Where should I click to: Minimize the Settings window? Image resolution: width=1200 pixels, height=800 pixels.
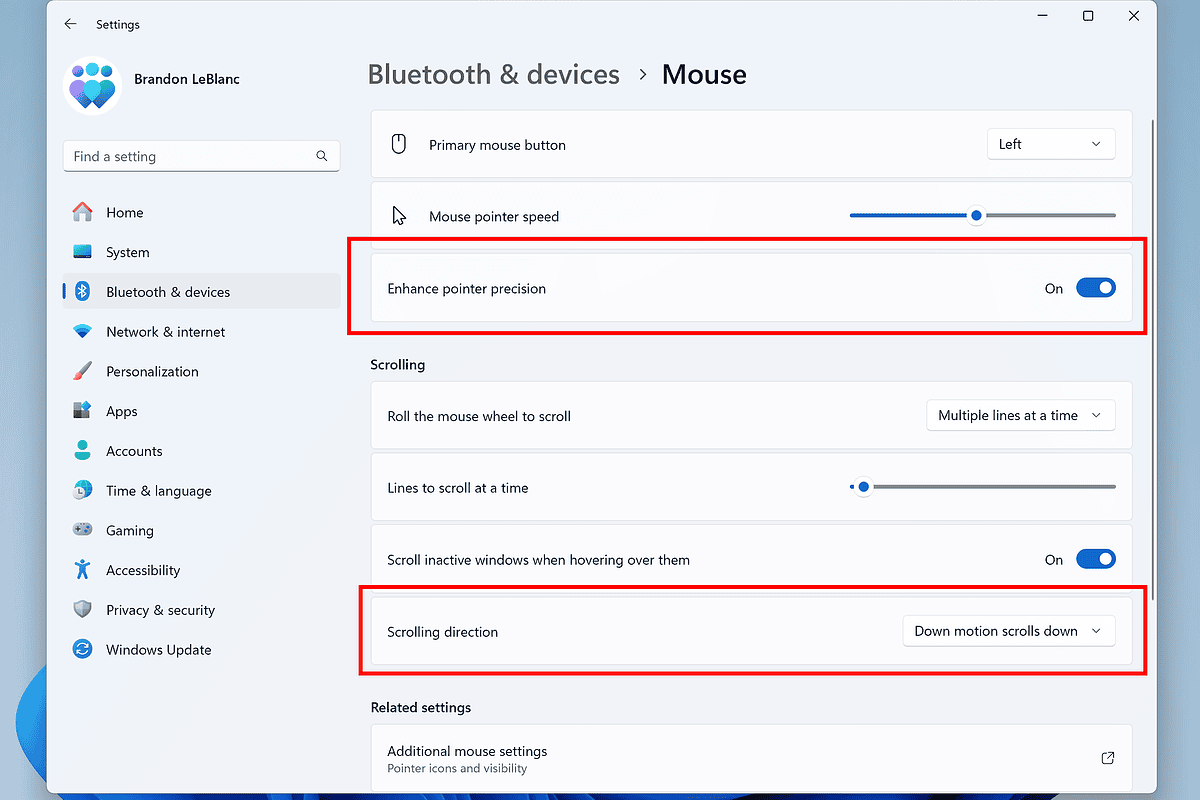point(1042,16)
